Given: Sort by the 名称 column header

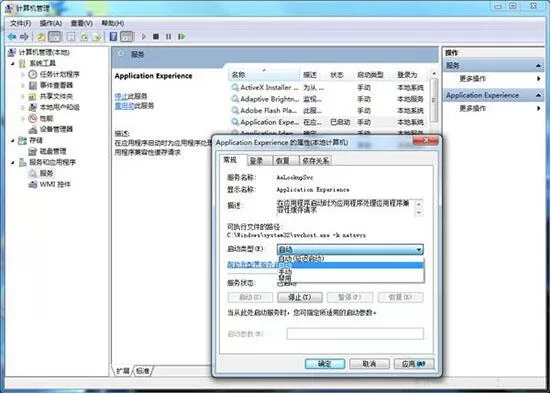Looking at the screenshot, I should [265, 75].
